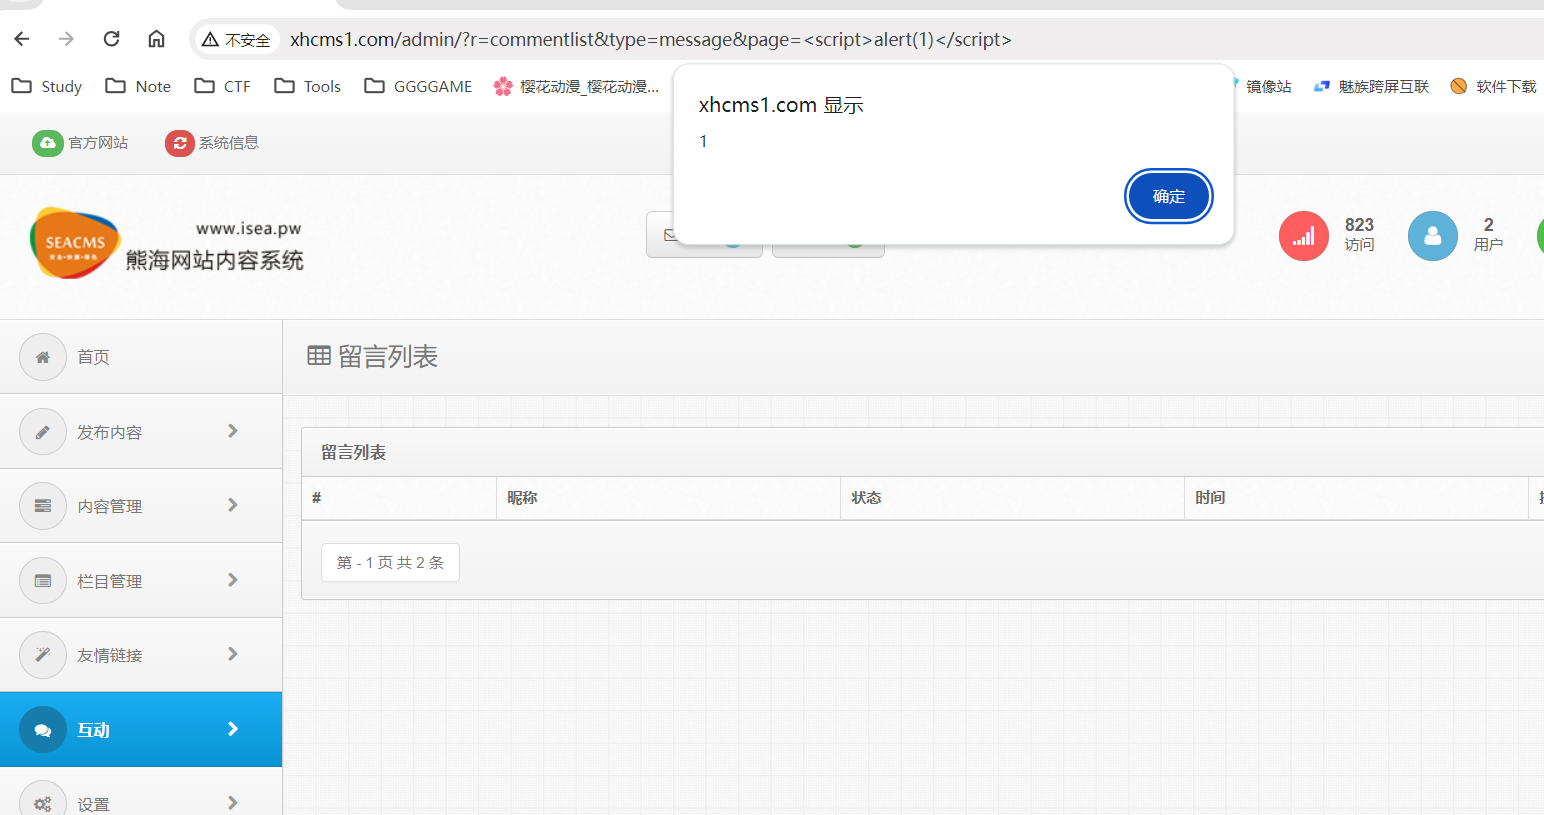The image size is (1544, 815).
Task: Confirm the alert with 确定
Action: 1168,196
